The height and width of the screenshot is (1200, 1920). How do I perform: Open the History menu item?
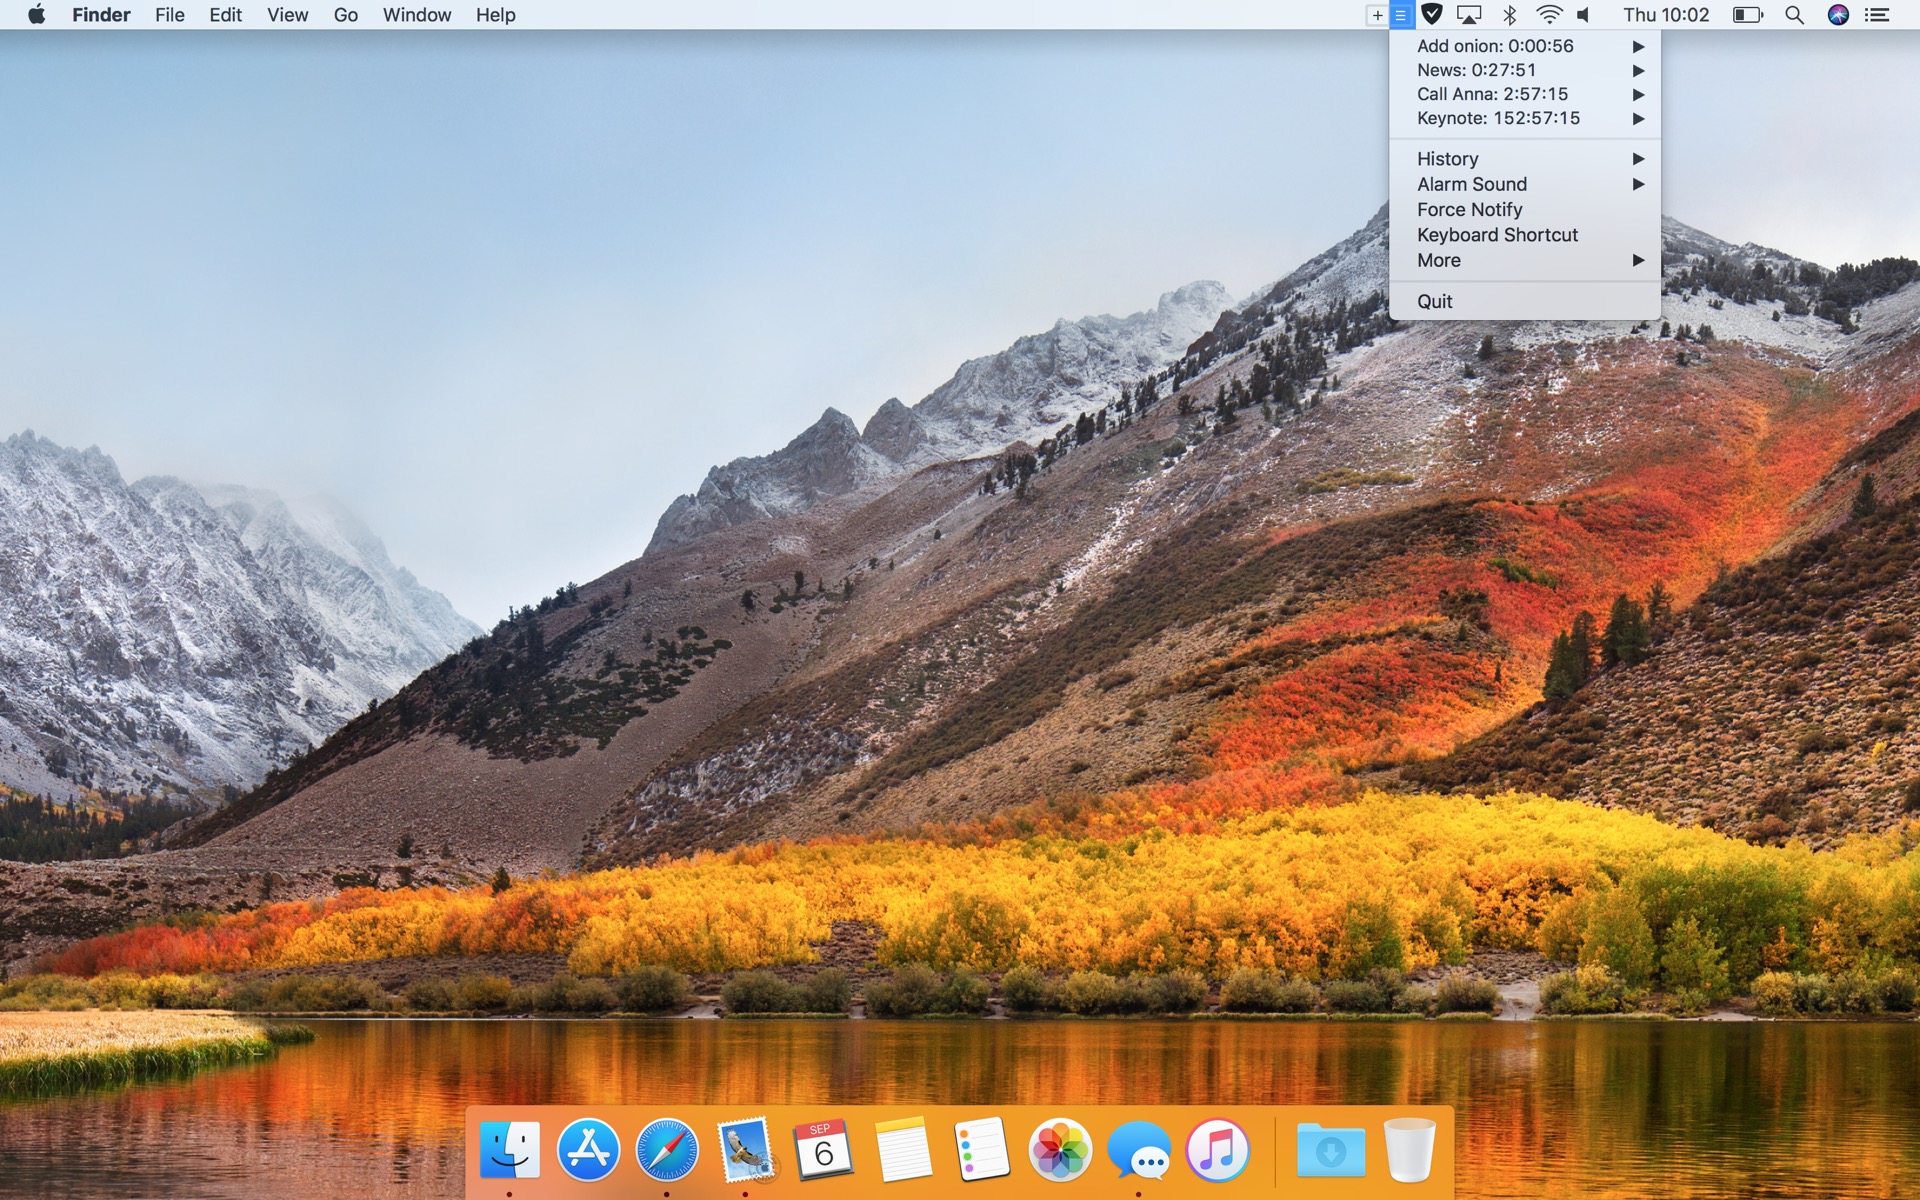click(1525, 159)
